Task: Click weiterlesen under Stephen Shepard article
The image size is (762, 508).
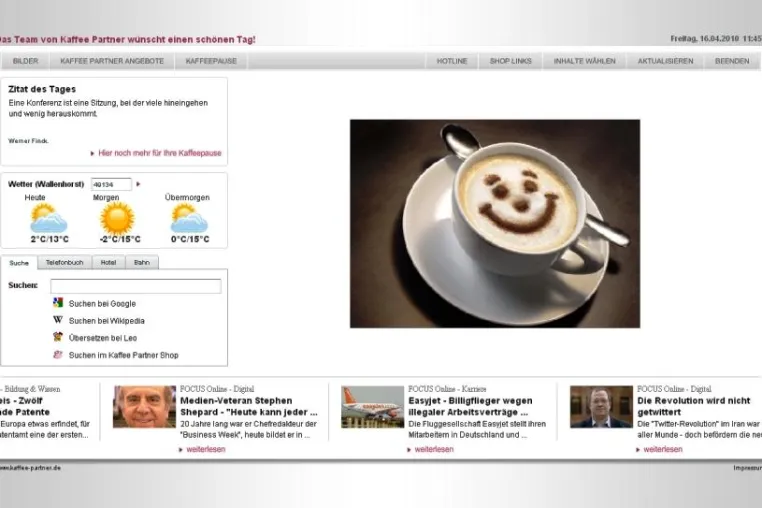Action: 206,450
